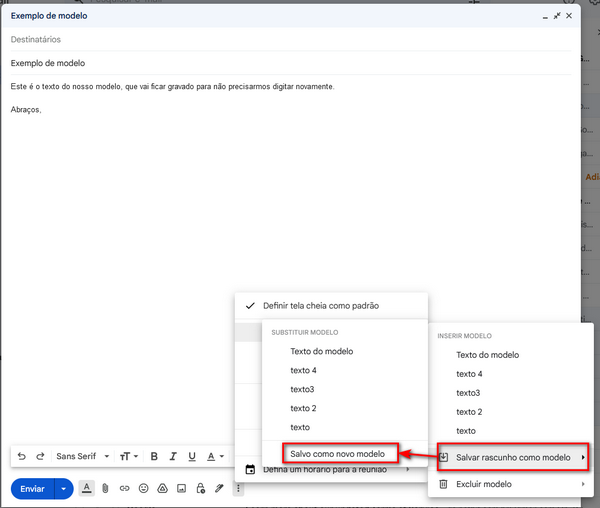The width and height of the screenshot is (600, 508).
Task: Open Excluir modelo submenu
Action: pyautogui.click(x=511, y=484)
